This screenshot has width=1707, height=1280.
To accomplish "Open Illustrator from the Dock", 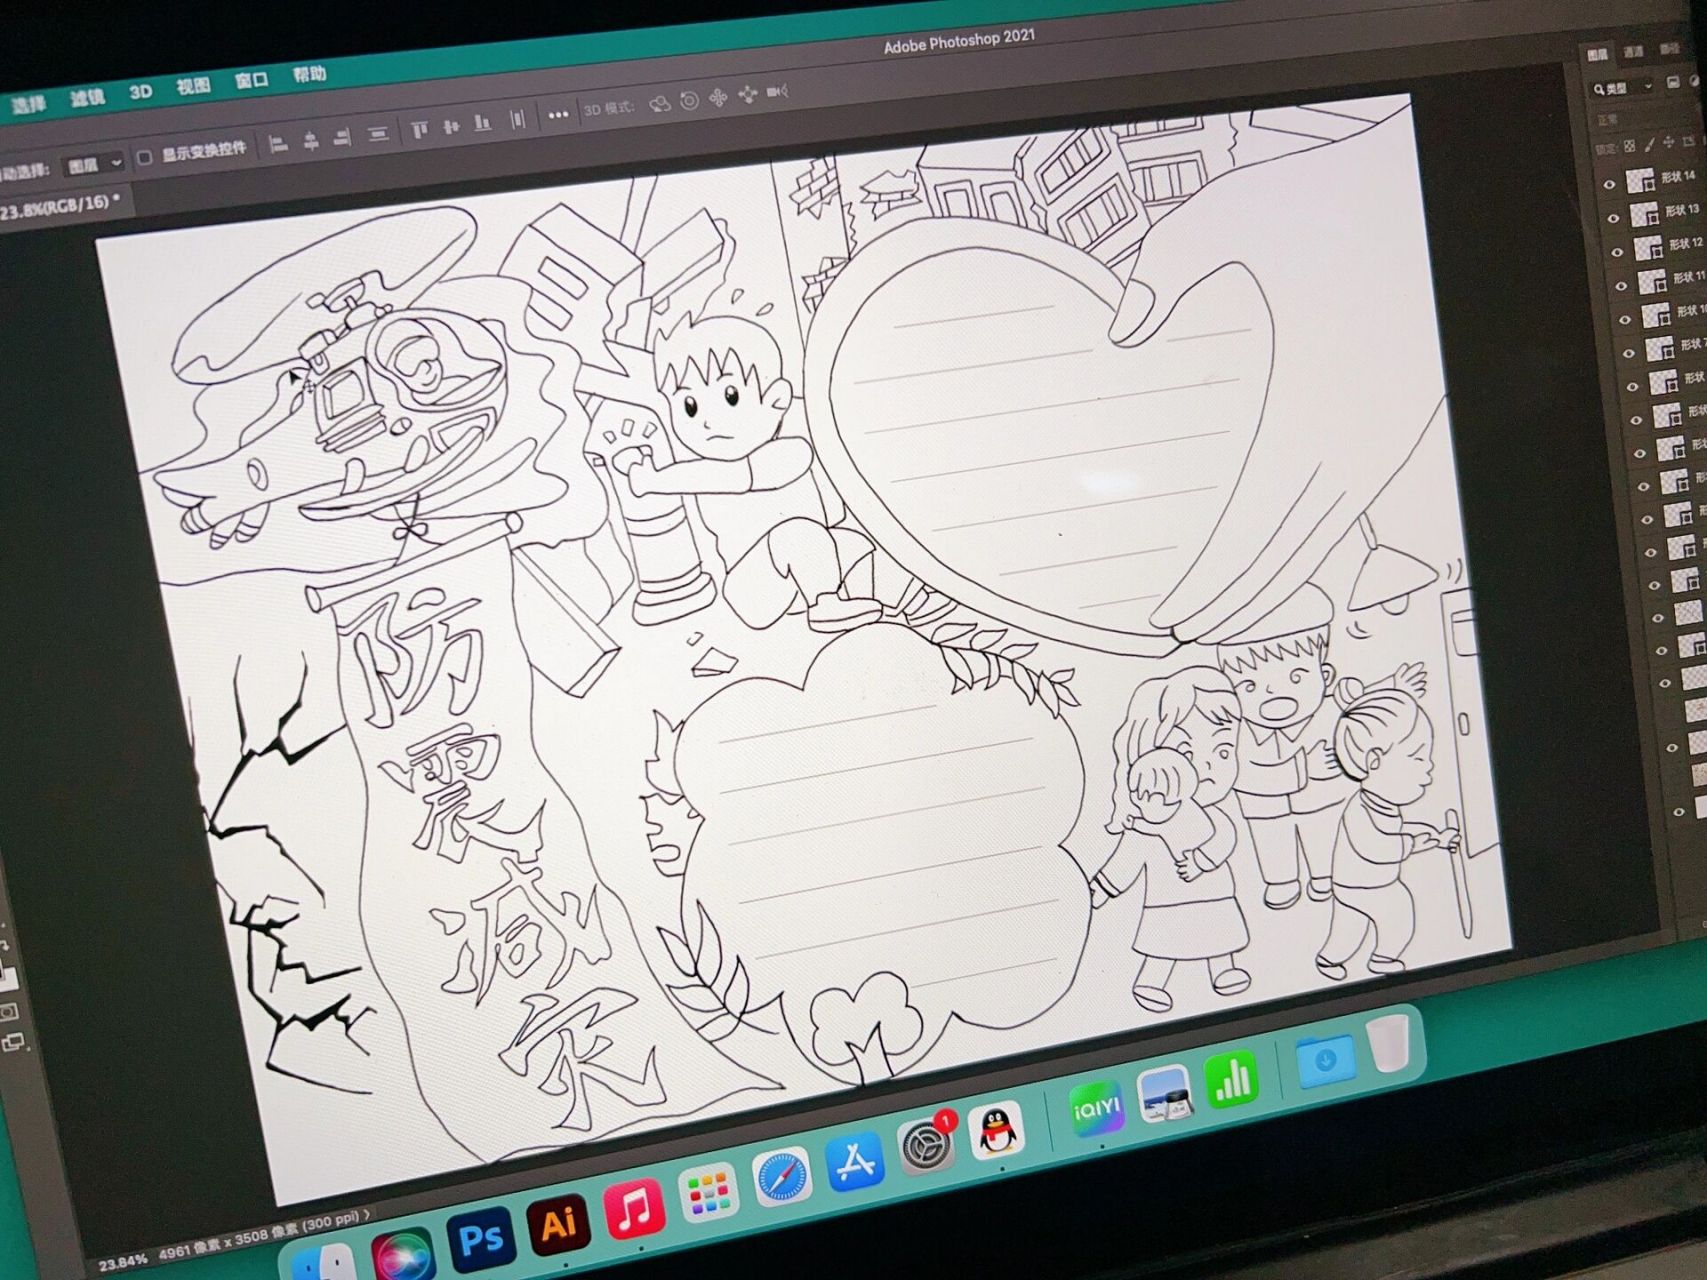I will click(x=558, y=1224).
